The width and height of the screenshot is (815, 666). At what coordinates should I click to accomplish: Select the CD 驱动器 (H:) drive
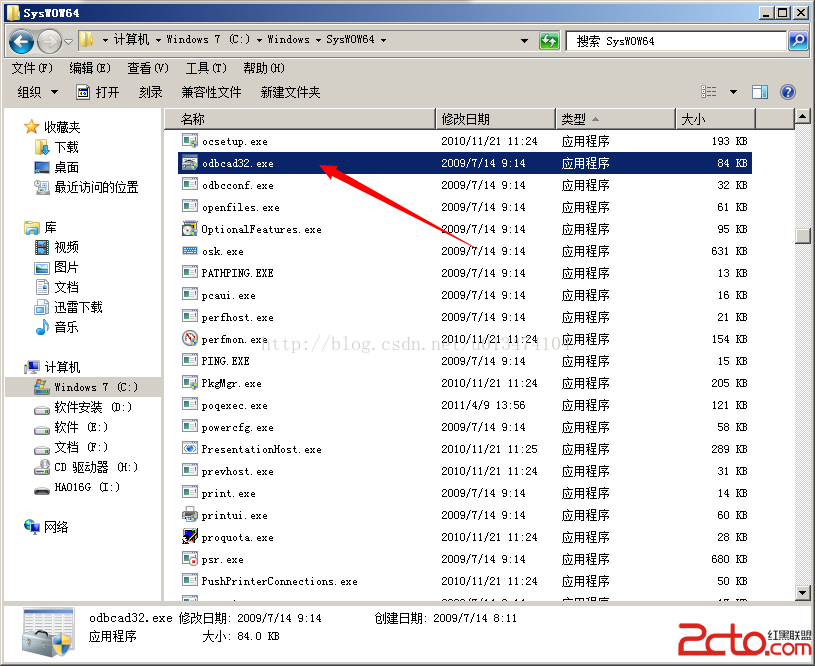[86, 467]
